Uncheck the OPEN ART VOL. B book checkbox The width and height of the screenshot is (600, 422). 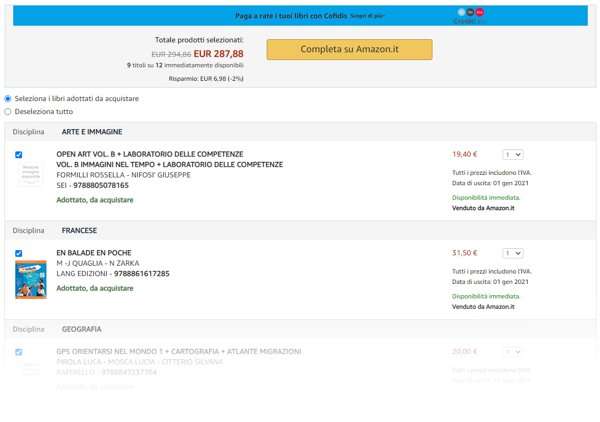tap(18, 155)
